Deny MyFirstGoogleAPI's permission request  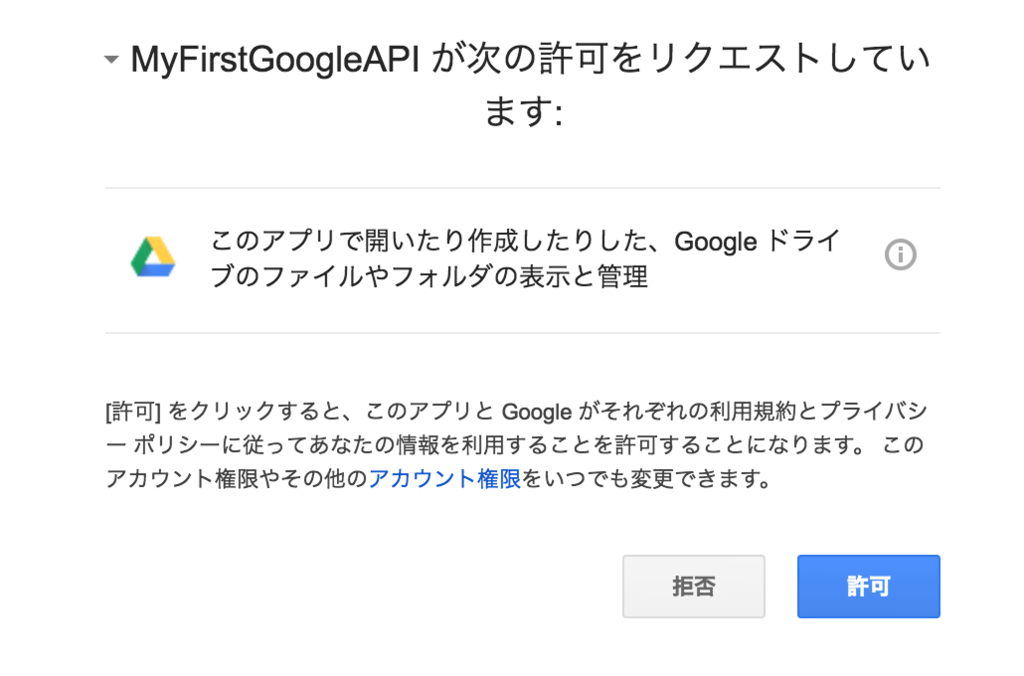[x=693, y=586]
